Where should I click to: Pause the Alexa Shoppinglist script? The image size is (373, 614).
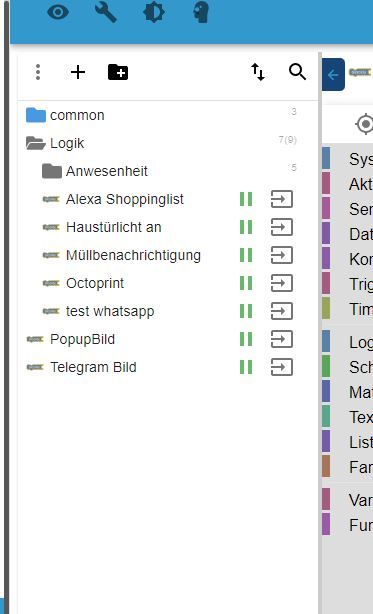tap(246, 199)
